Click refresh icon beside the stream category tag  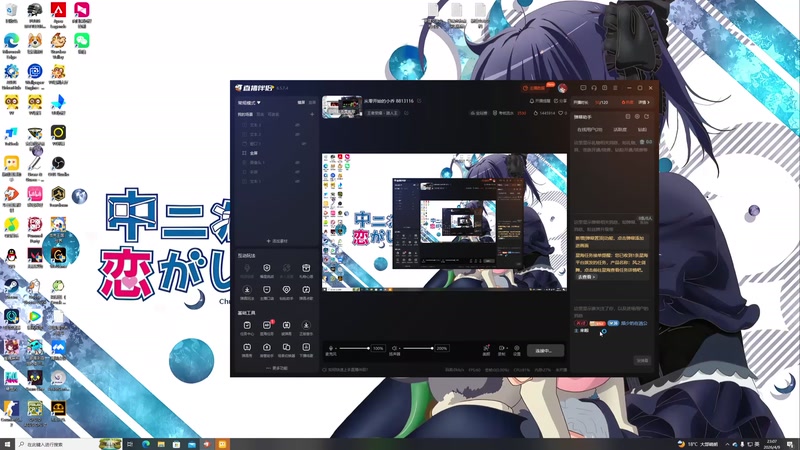(x=407, y=113)
